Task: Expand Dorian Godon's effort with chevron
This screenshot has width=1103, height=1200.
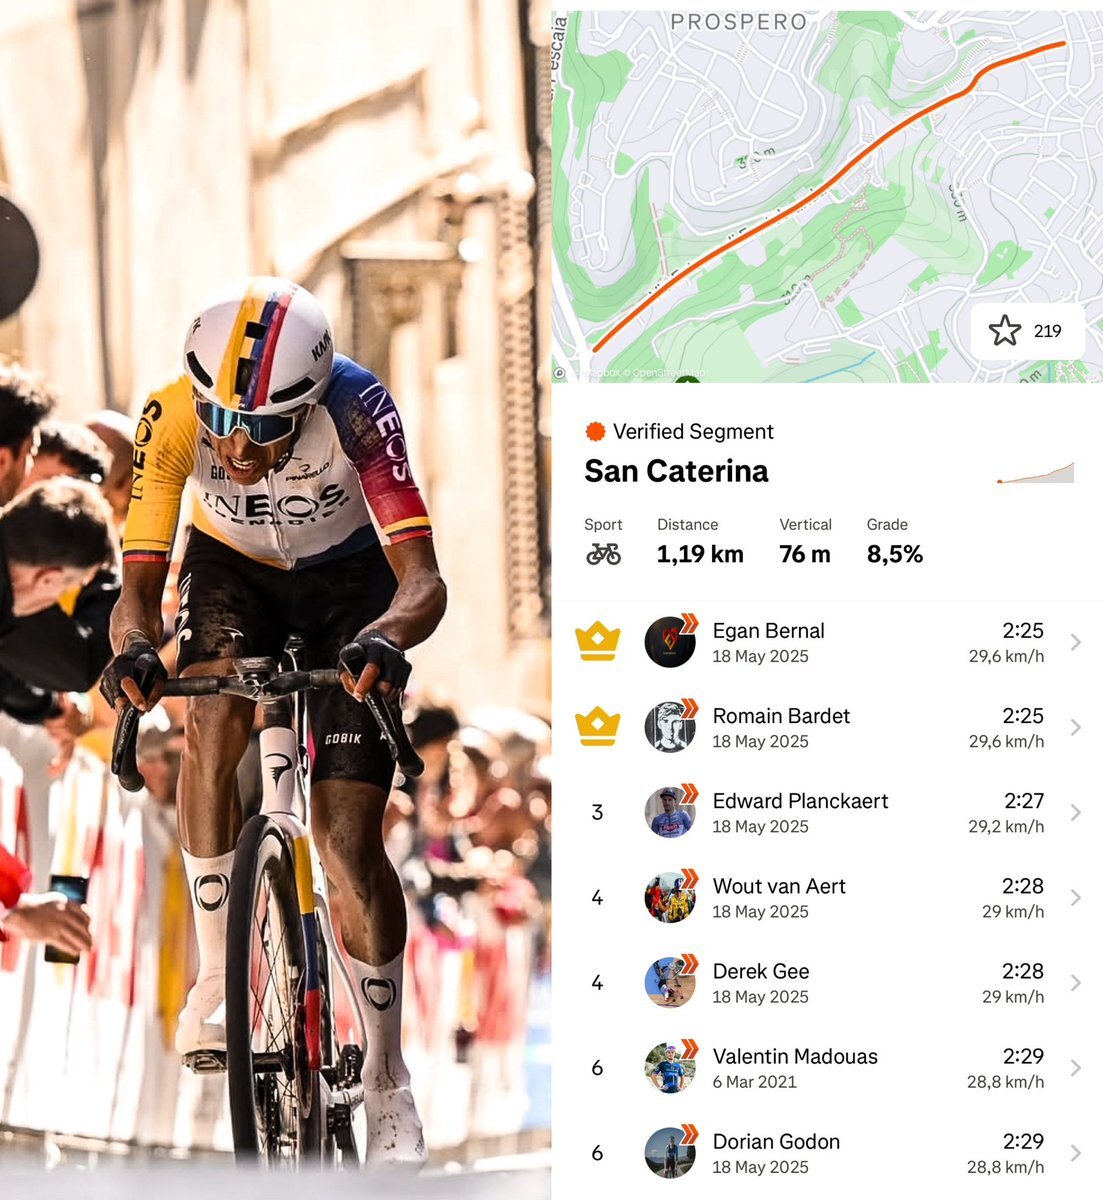Action: pos(1076,1153)
